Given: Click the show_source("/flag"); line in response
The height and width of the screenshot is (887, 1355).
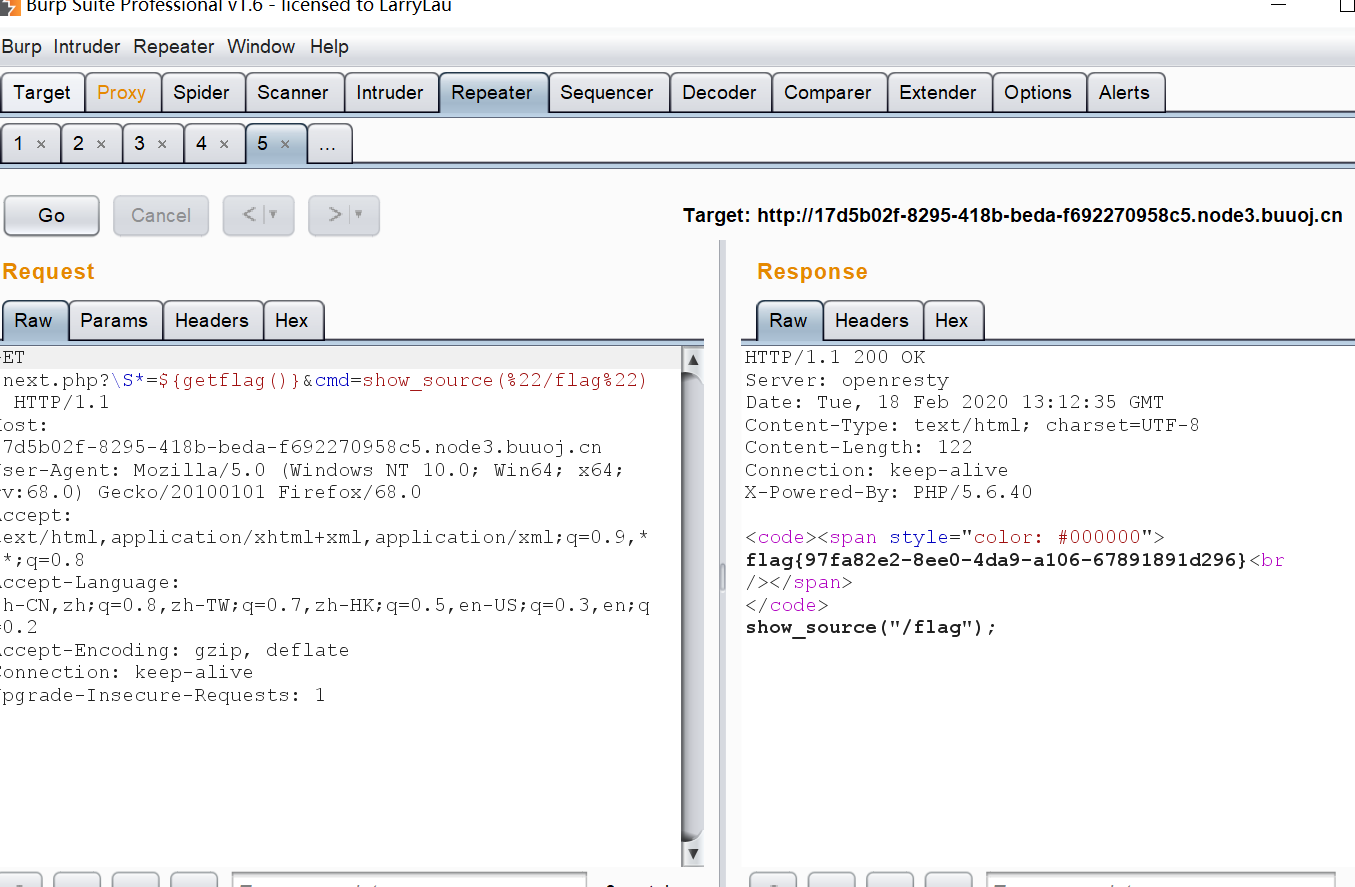Looking at the screenshot, I should (872, 628).
